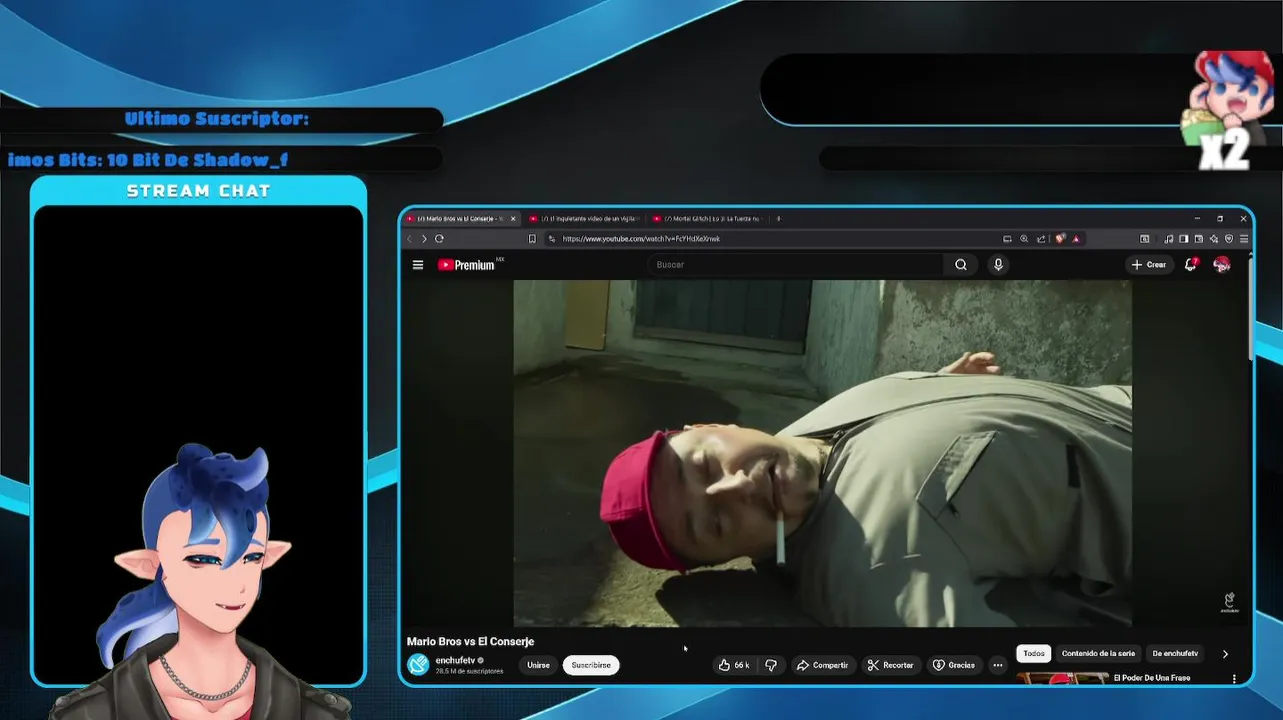Go back with browser back arrow
The width and height of the screenshot is (1283, 720).
(x=409, y=239)
